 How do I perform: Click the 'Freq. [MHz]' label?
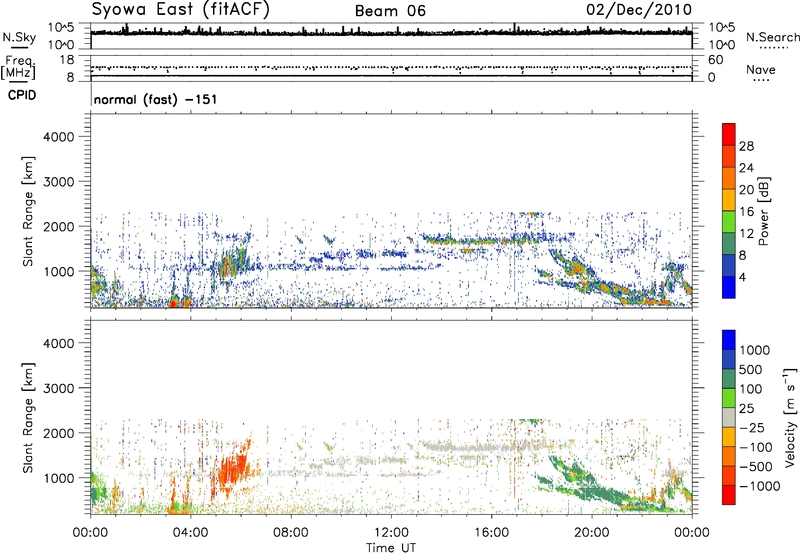tap(19, 68)
